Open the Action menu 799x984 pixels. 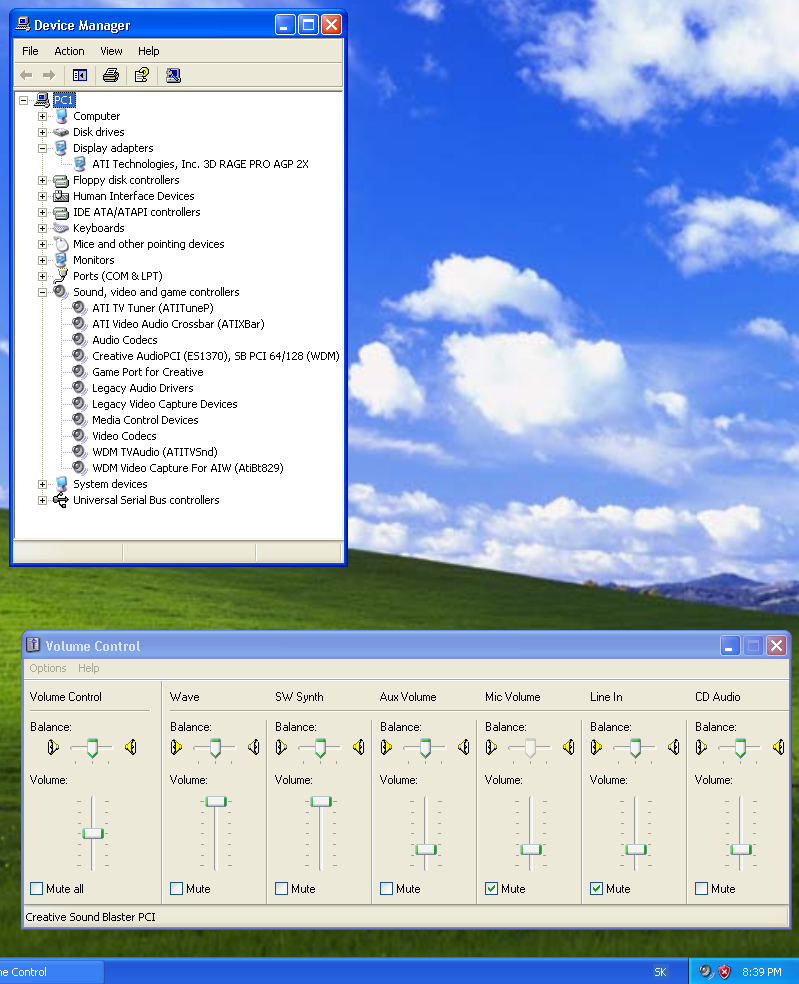tap(69, 51)
